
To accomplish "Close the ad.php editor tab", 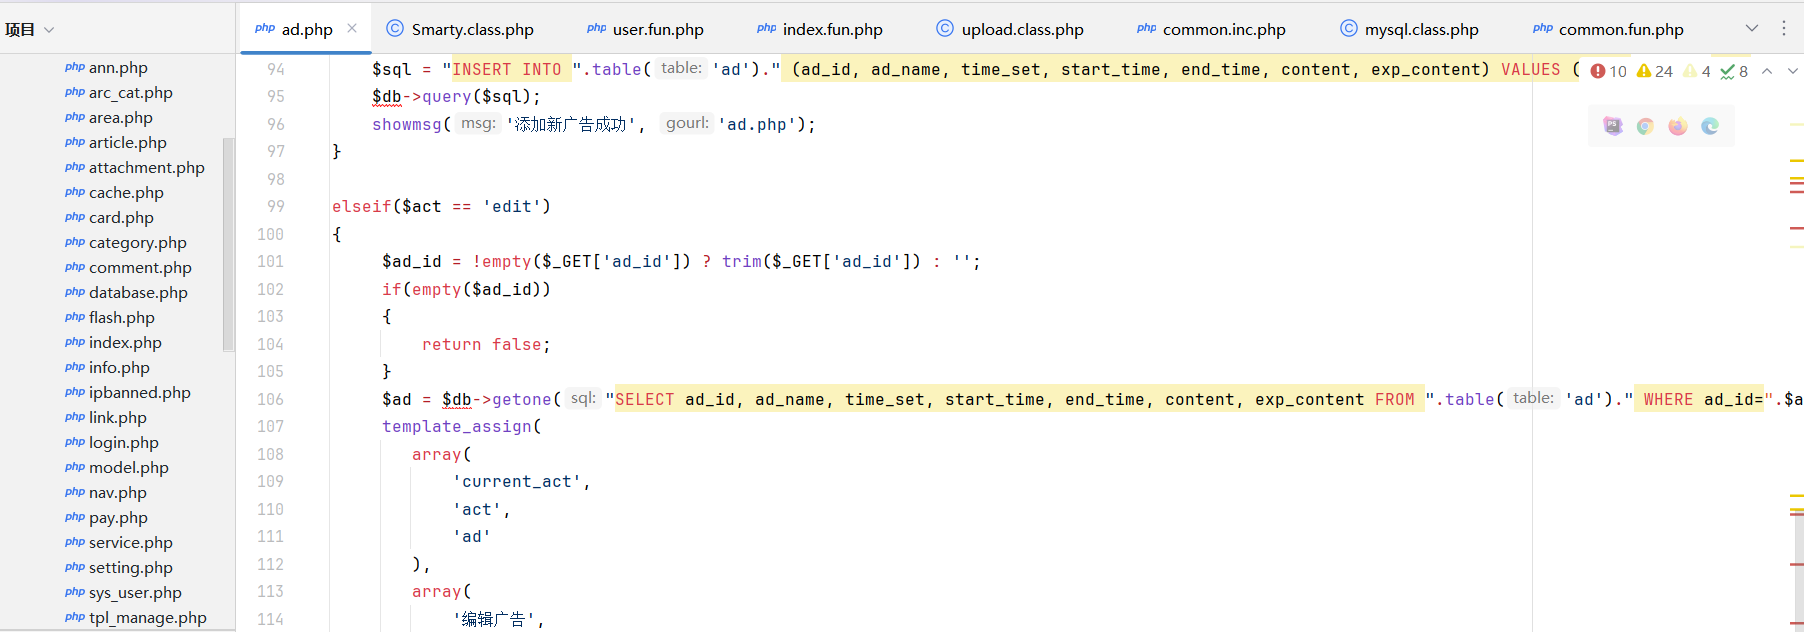I will point(352,29).
